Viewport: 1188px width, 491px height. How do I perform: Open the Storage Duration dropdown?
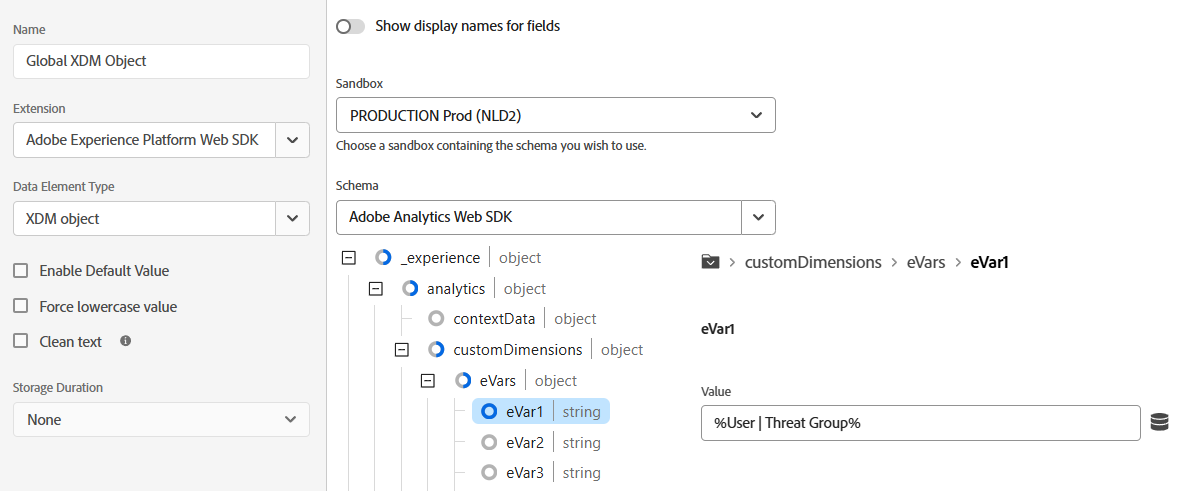161,419
